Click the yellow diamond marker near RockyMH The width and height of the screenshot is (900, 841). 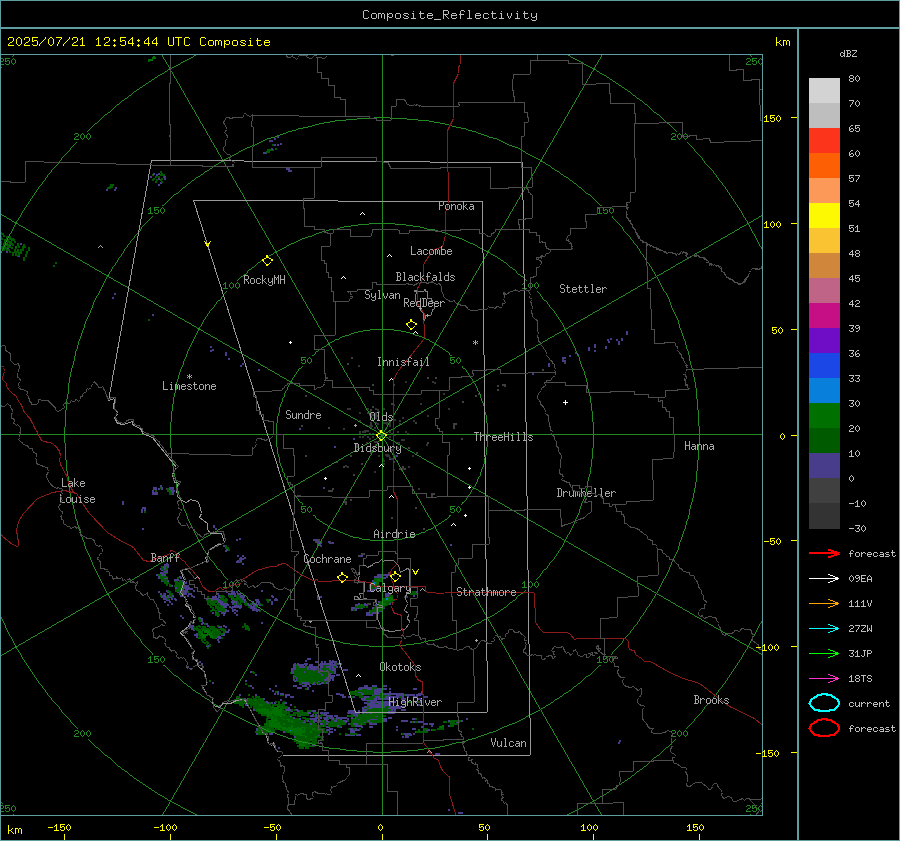(267, 261)
